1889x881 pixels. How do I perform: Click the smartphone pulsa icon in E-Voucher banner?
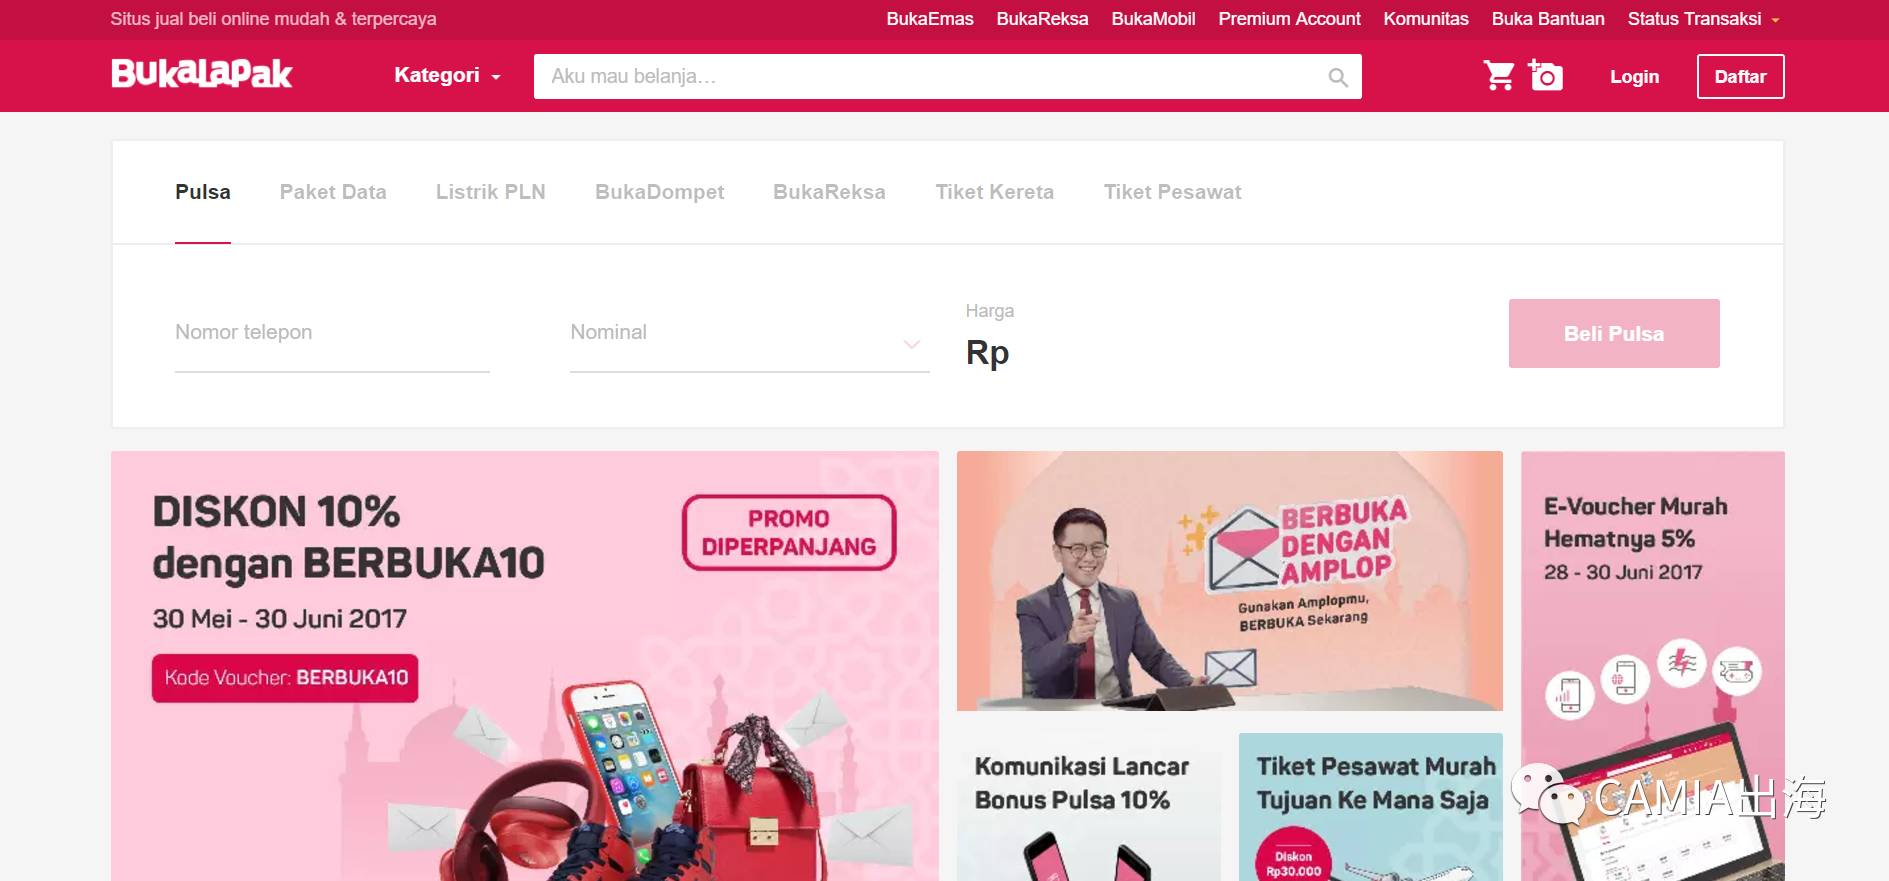pos(1570,695)
